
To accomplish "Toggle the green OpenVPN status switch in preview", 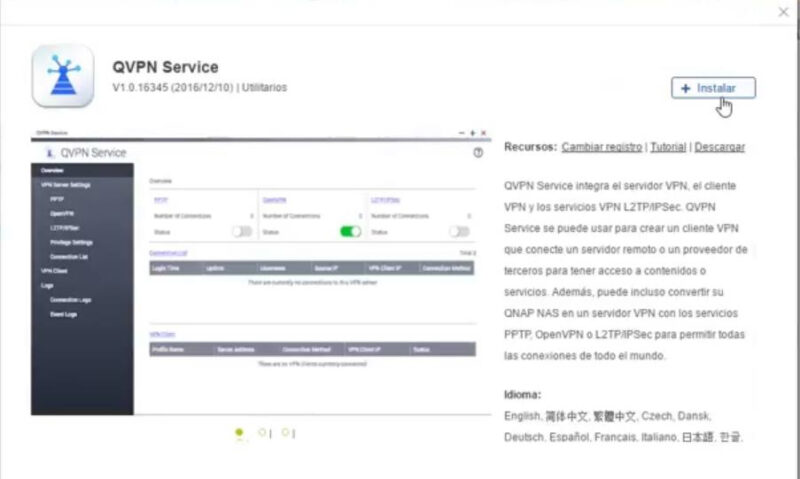I will 351,232.
